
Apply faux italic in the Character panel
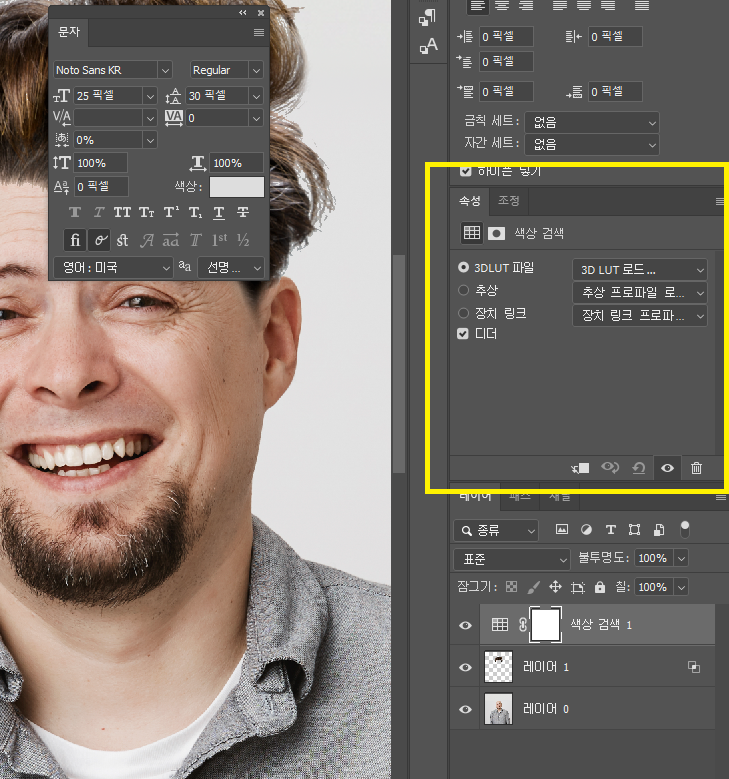98,213
